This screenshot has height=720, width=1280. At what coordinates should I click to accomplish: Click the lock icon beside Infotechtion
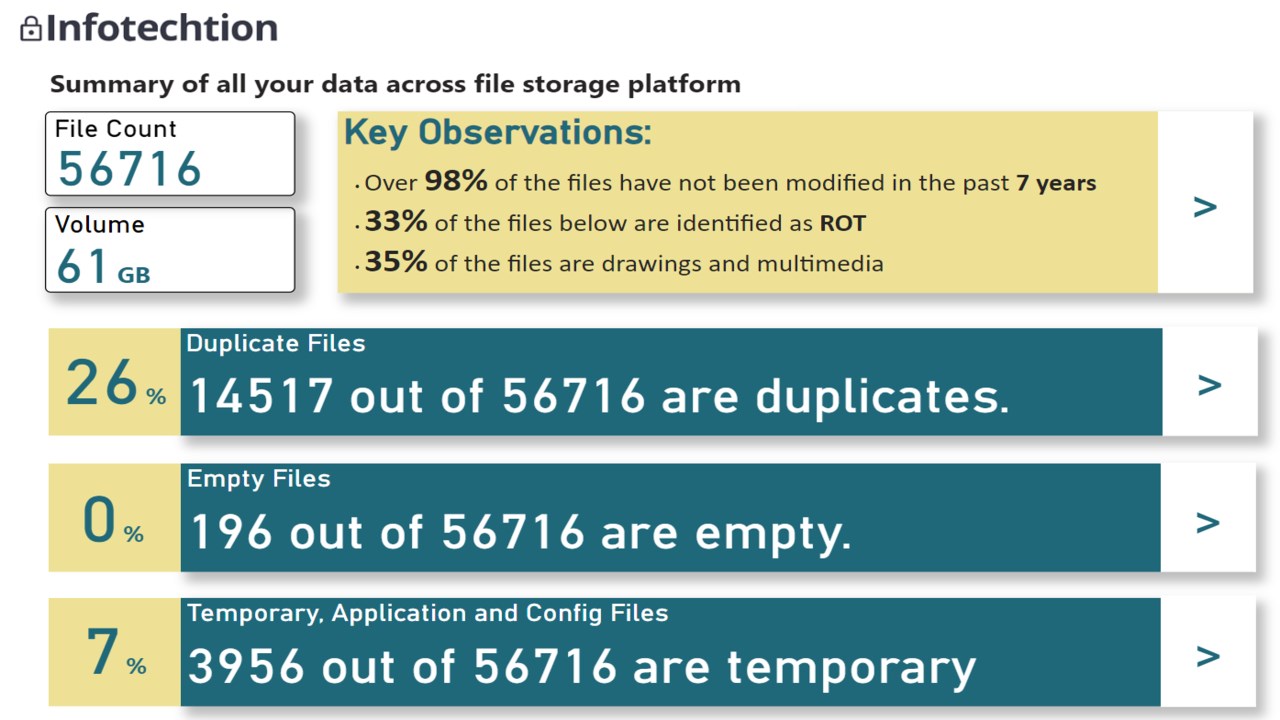[31, 28]
